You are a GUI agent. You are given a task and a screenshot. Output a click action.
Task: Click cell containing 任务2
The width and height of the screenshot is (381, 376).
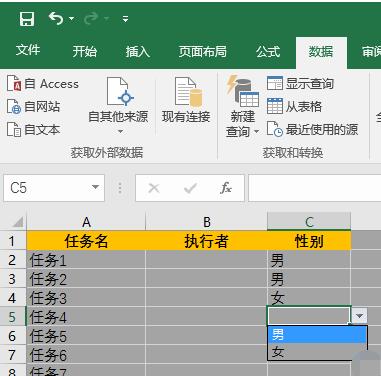(86, 279)
